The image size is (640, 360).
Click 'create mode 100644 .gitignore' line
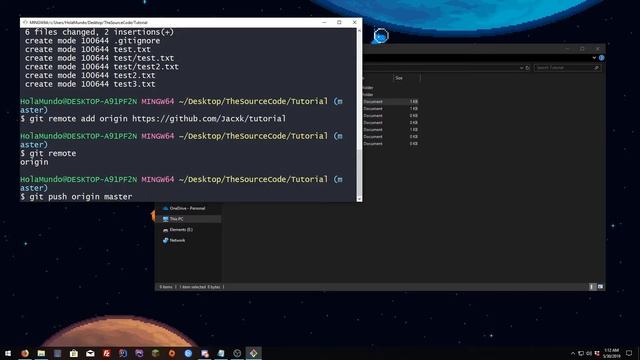[93, 41]
